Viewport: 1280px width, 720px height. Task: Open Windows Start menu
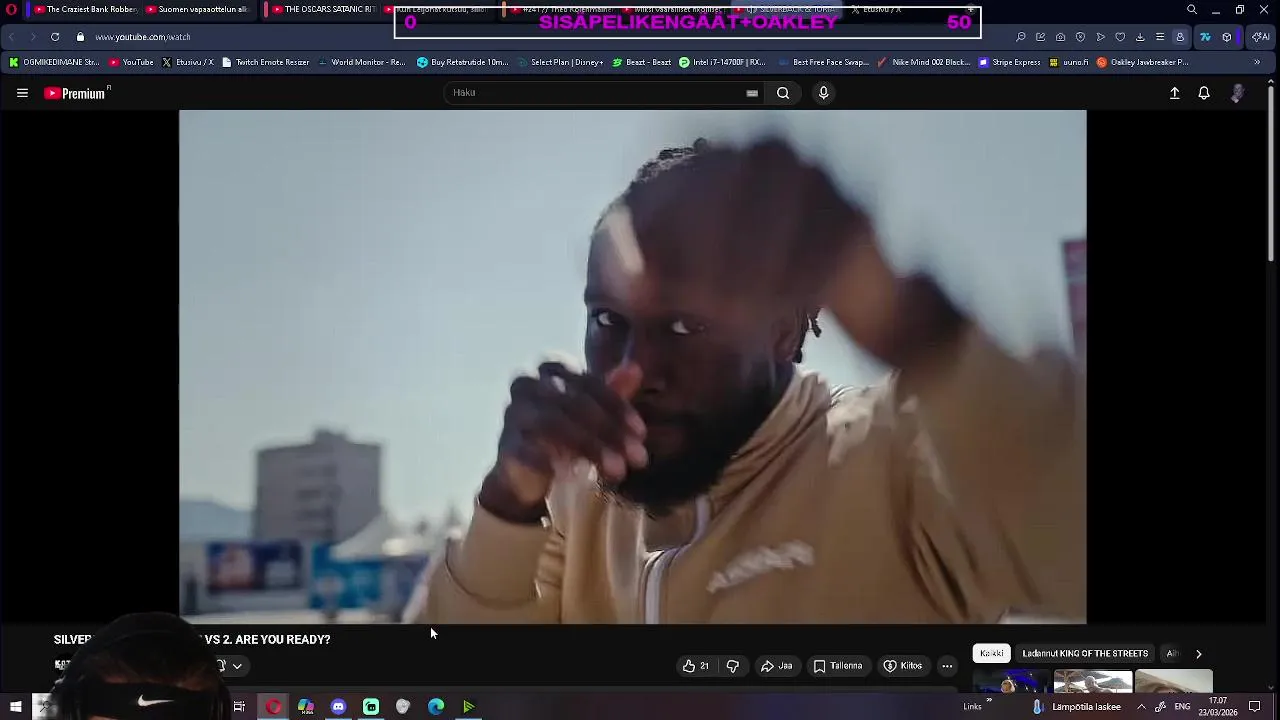pos(15,707)
